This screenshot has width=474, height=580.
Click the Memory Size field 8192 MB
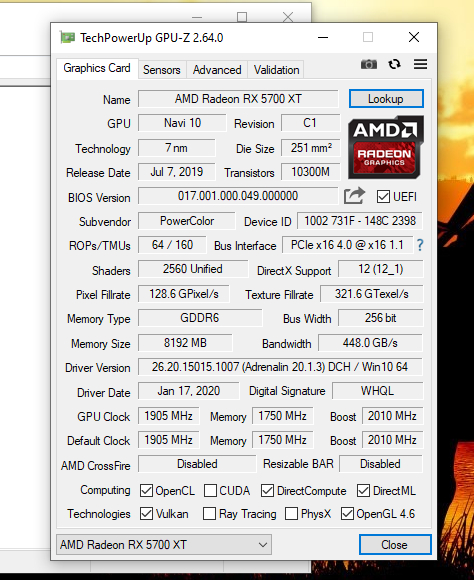coord(185,343)
